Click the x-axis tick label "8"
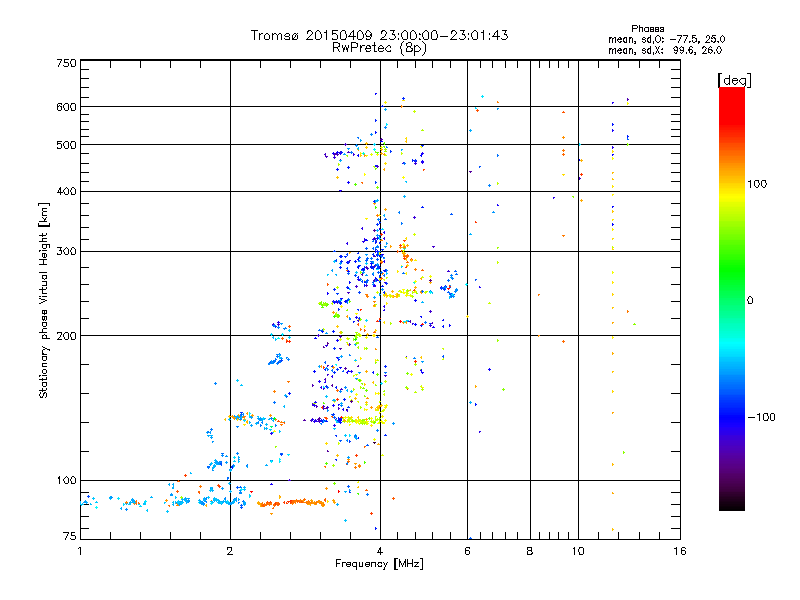Screen dimensions: 800x600 coord(530,551)
